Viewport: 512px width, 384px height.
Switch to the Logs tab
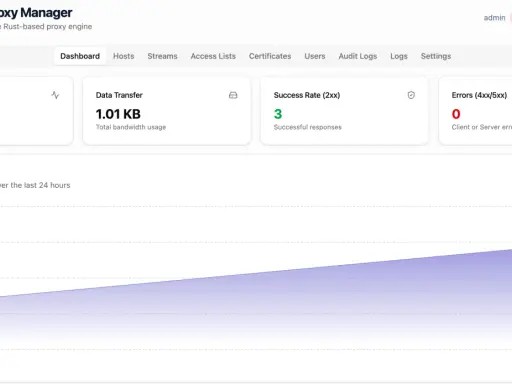(x=399, y=56)
